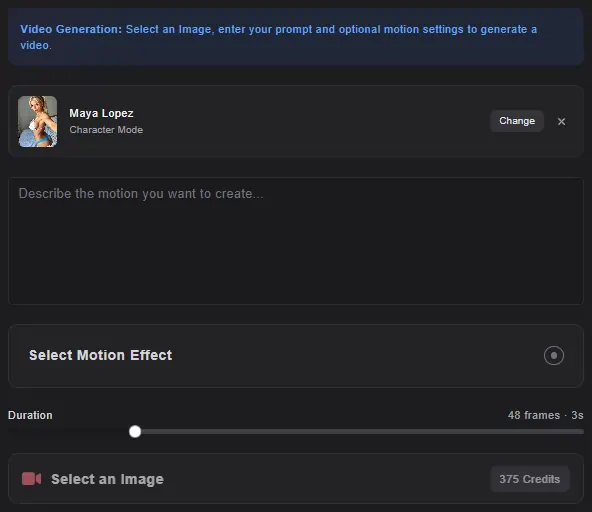
Task: Click the Duration slider handle
Action: [135, 431]
